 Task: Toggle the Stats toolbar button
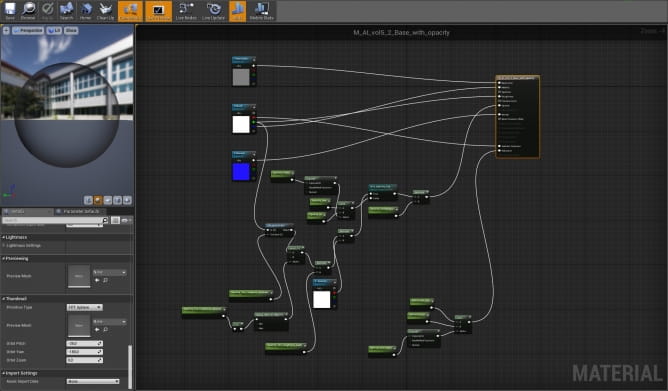point(238,11)
